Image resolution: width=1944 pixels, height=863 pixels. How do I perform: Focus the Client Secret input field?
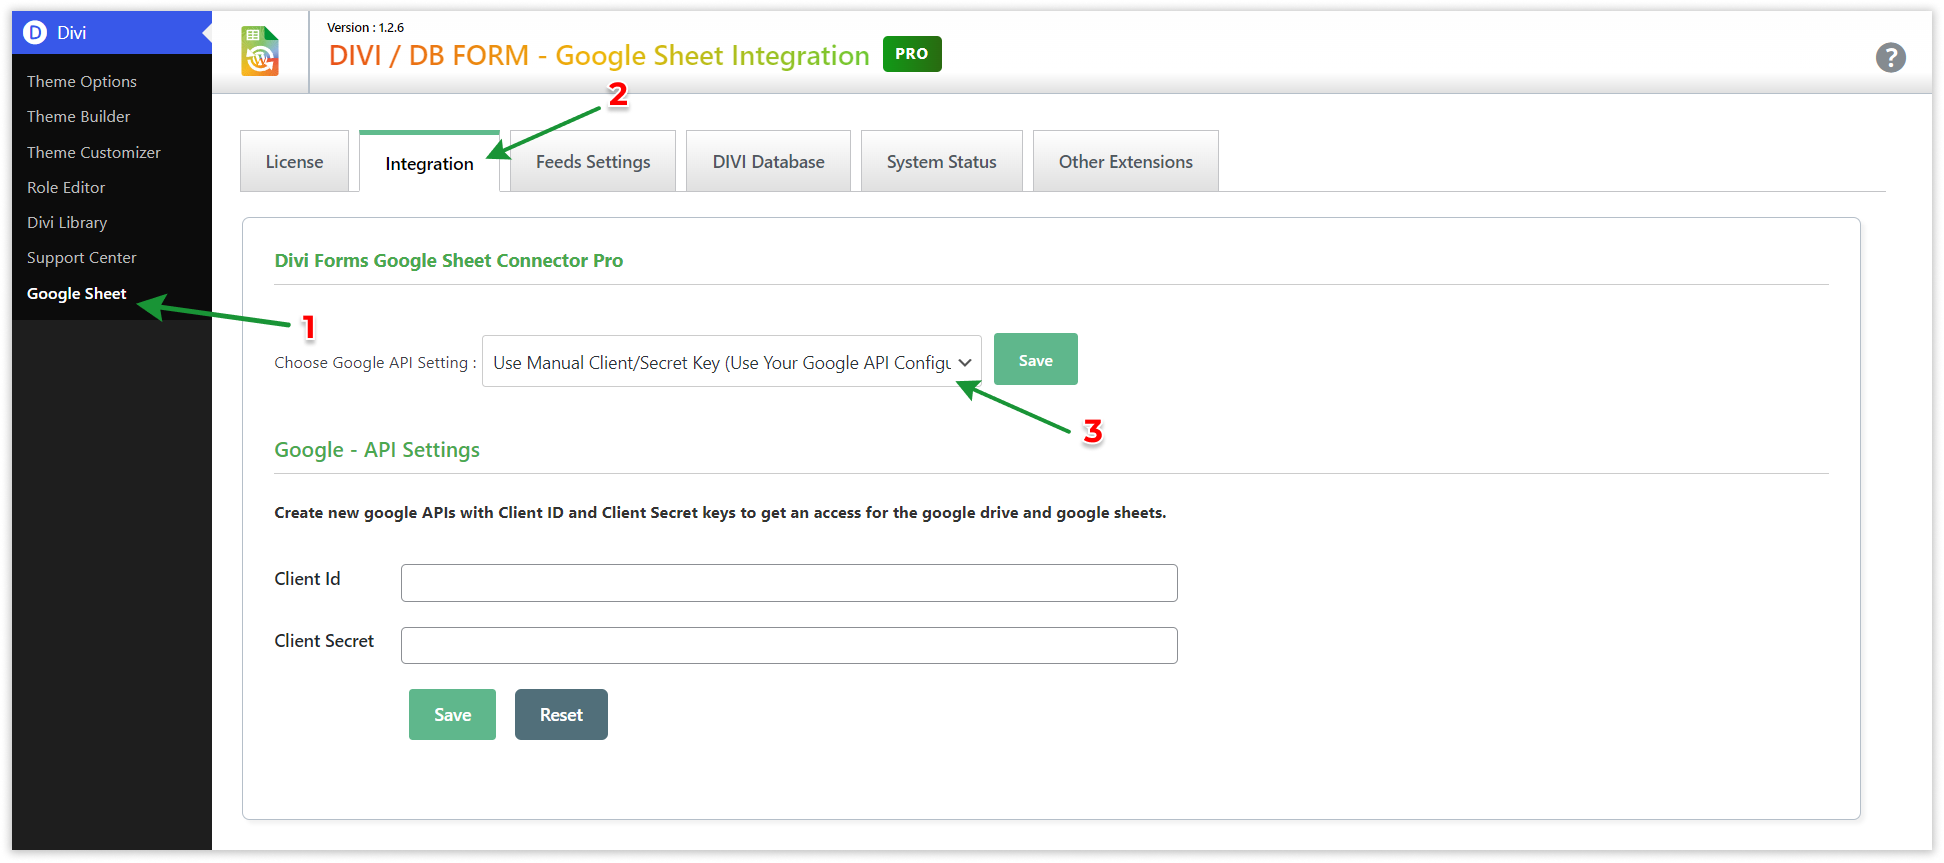pyautogui.click(x=788, y=646)
